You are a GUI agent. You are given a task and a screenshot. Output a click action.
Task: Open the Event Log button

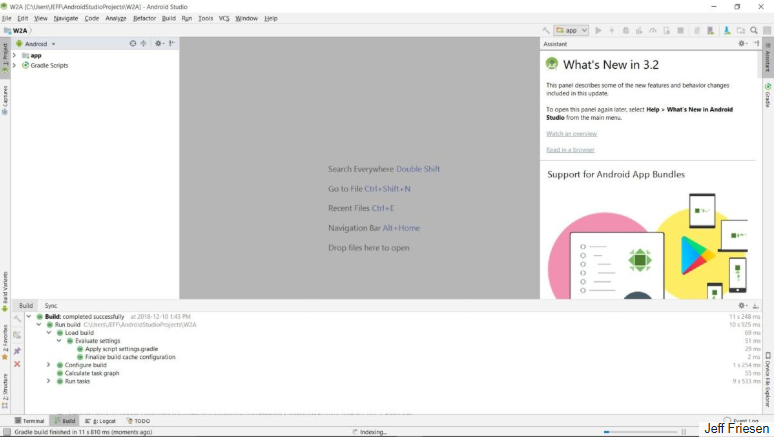click(741, 421)
